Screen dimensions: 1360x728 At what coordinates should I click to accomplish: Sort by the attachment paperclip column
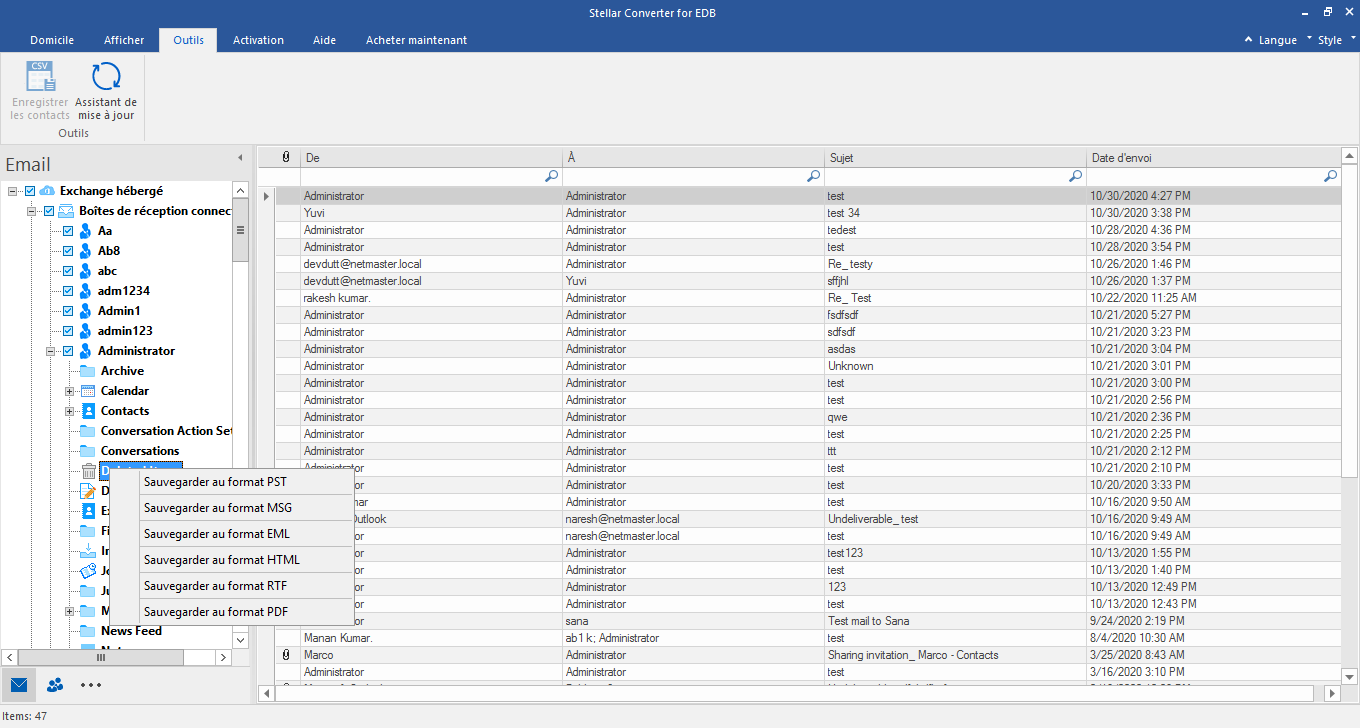tap(287, 158)
